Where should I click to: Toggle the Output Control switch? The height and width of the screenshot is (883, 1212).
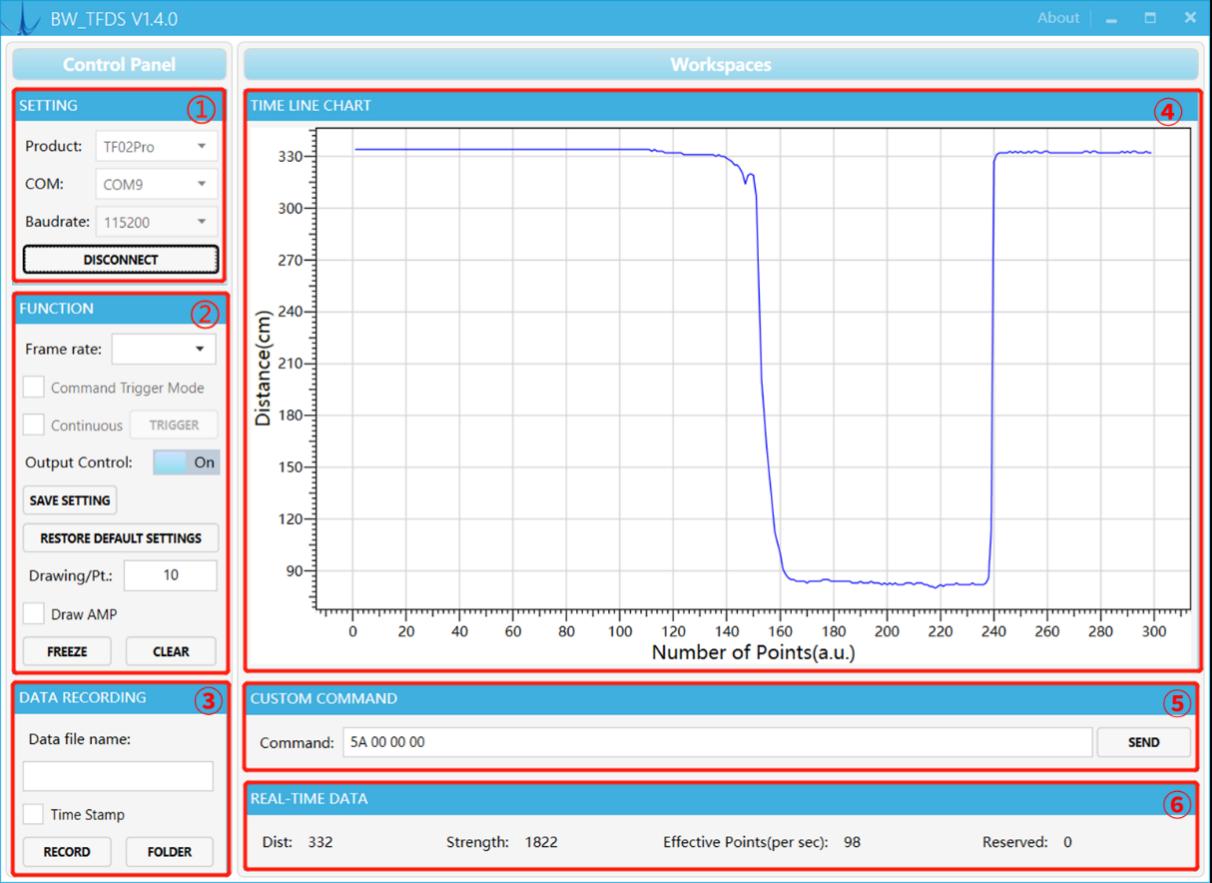(x=185, y=463)
